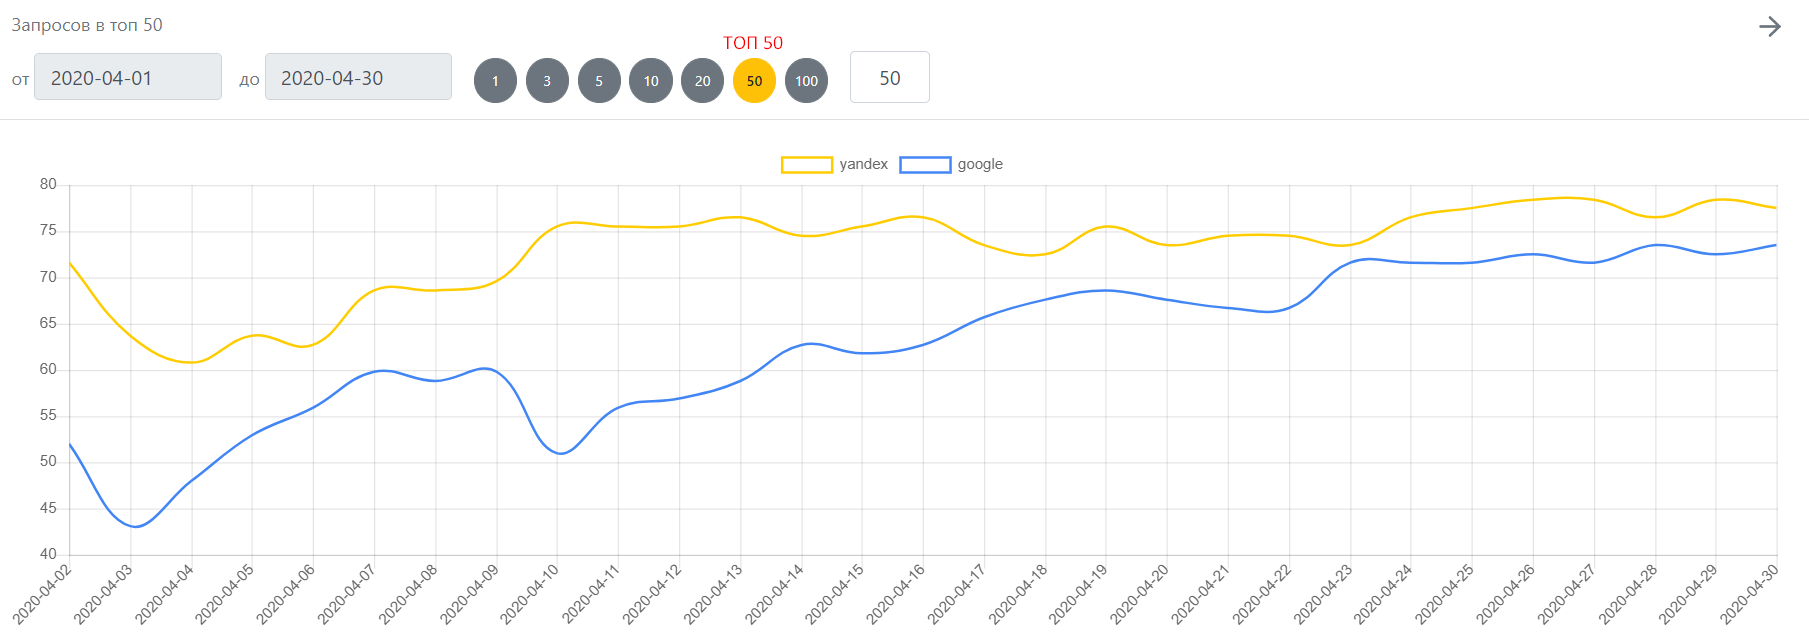Click the 2020-04-23 label on the x-axis
Image resolution: width=1809 pixels, height=641 pixels.
(1323, 593)
